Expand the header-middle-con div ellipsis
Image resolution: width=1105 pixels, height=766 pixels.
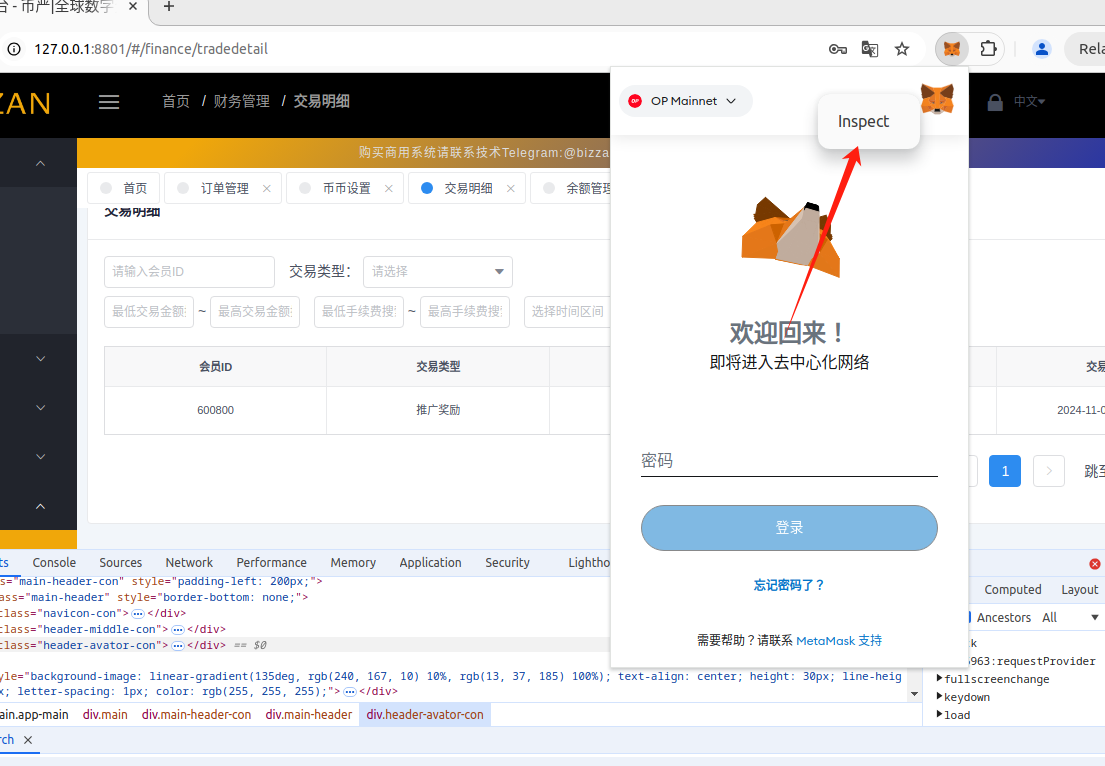point(178,629)
